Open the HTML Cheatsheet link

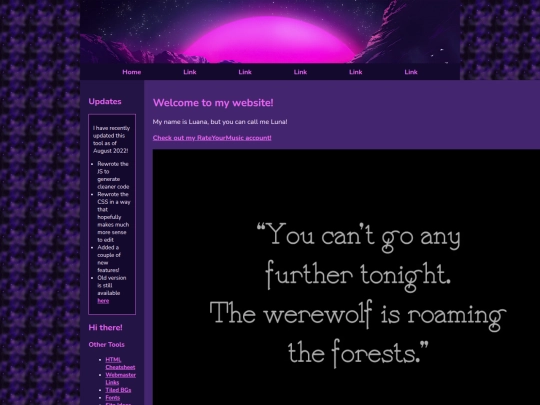pyautogui.click(x=120, y=363)
